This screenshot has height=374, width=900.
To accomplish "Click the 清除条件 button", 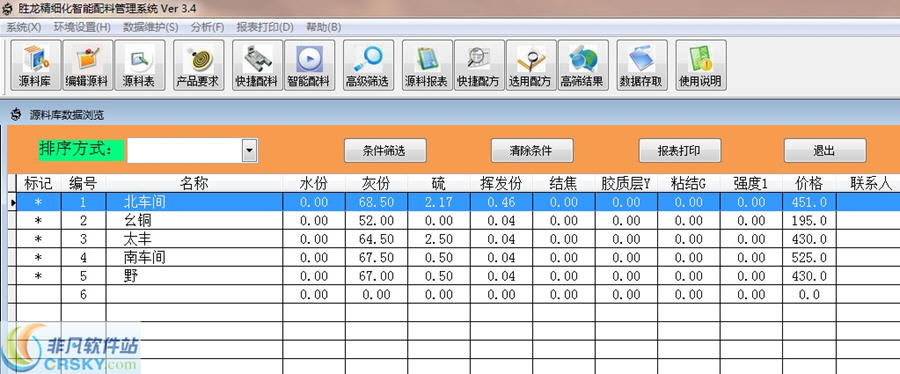I will click(x=532, y=151).
